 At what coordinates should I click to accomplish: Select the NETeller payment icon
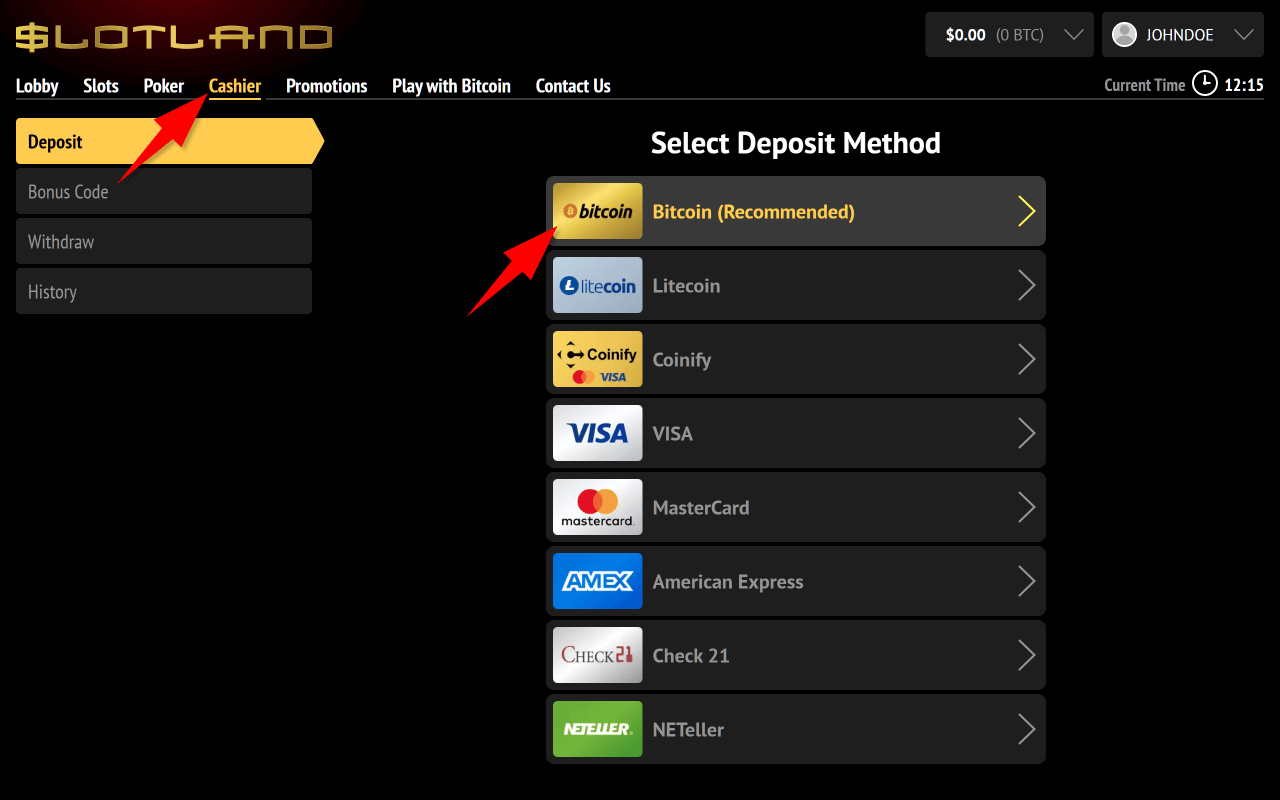(597, 729)
